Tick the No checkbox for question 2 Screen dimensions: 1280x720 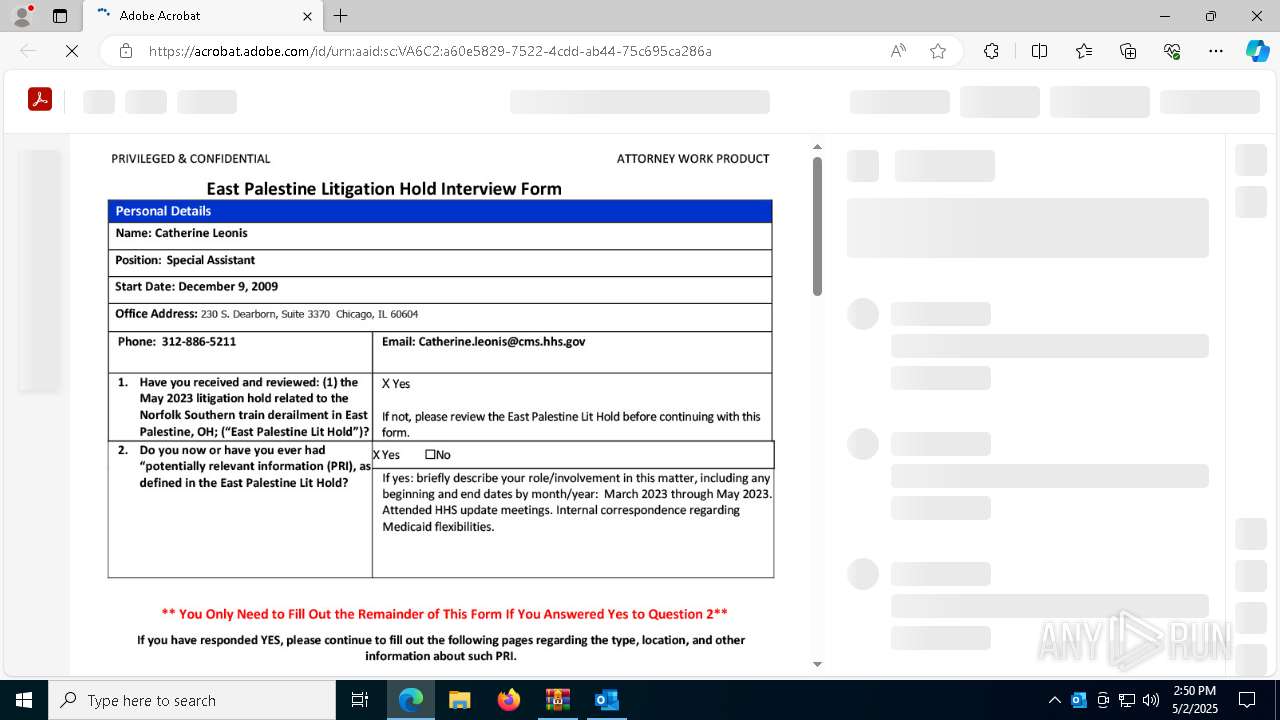tap(430, 454)
